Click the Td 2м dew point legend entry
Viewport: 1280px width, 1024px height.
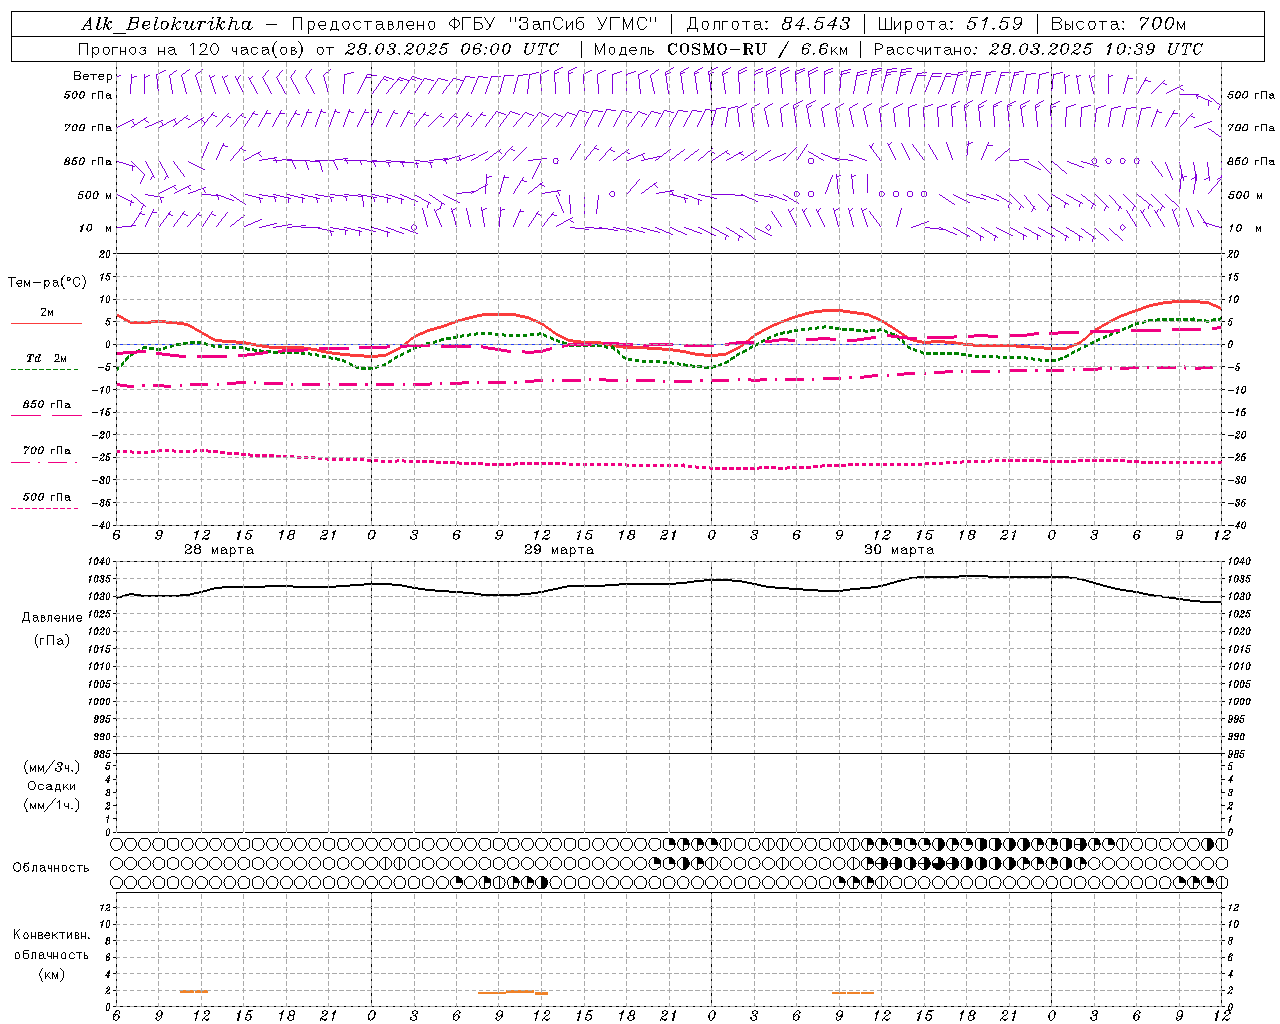tap(46, 358)
